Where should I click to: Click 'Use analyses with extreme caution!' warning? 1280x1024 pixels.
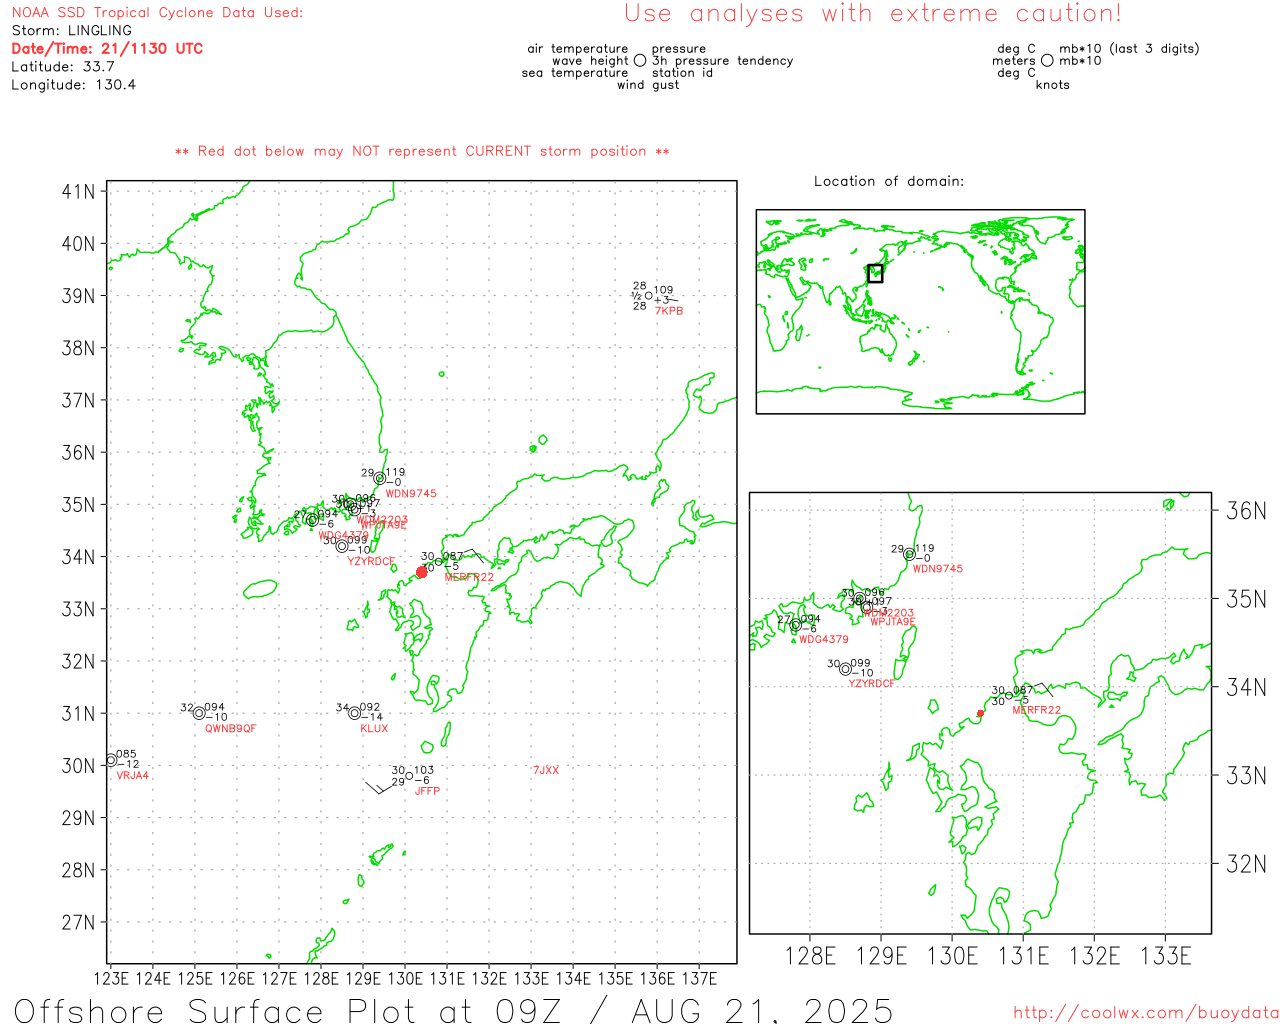click(873, 14)
